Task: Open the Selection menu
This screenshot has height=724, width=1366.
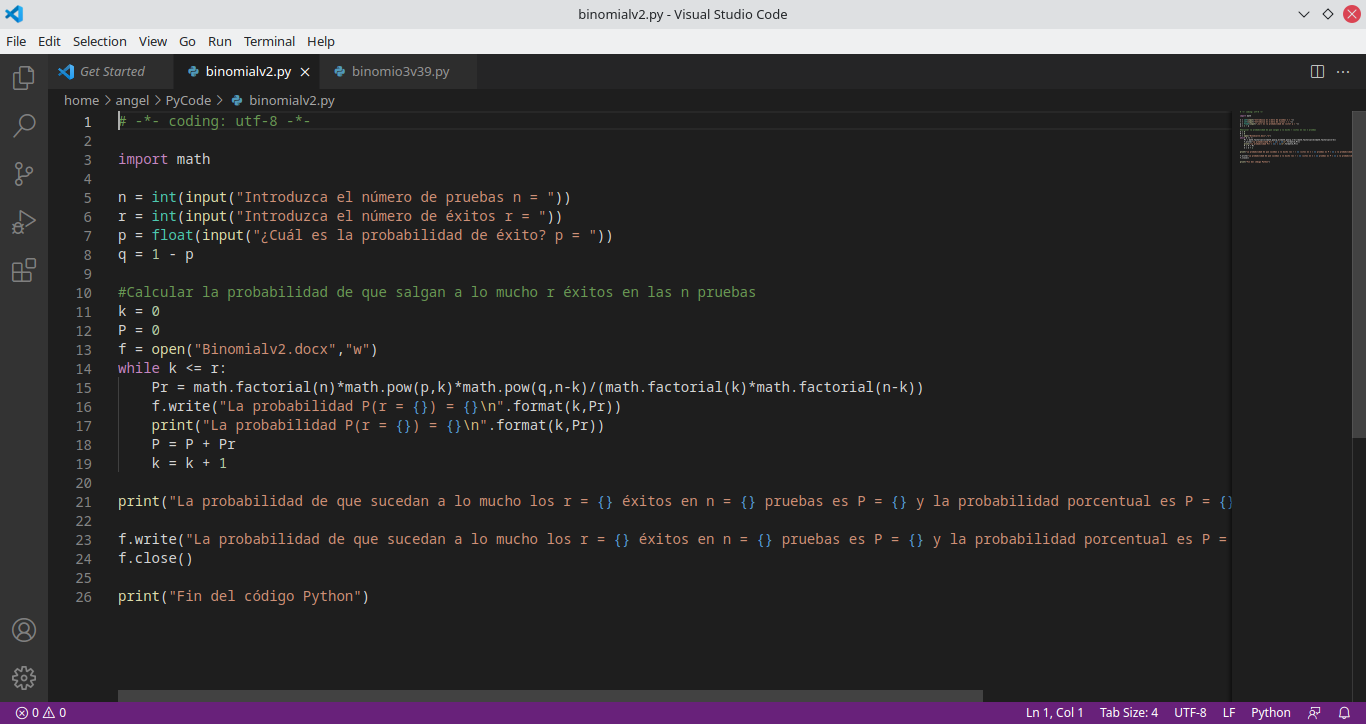Action: click(x=100, y=41)
